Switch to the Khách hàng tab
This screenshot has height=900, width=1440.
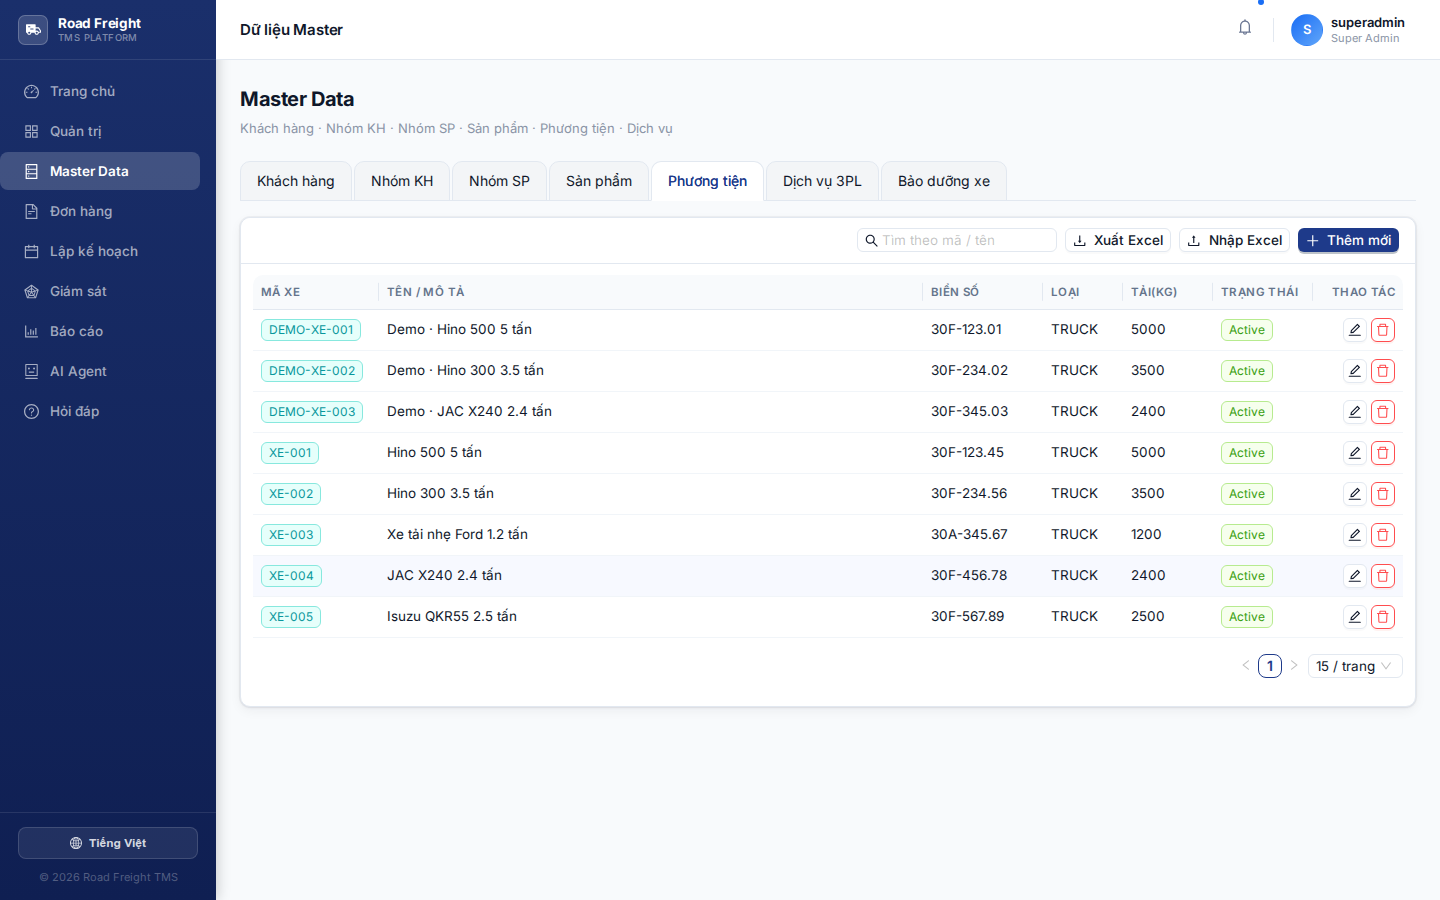(296, 181)
